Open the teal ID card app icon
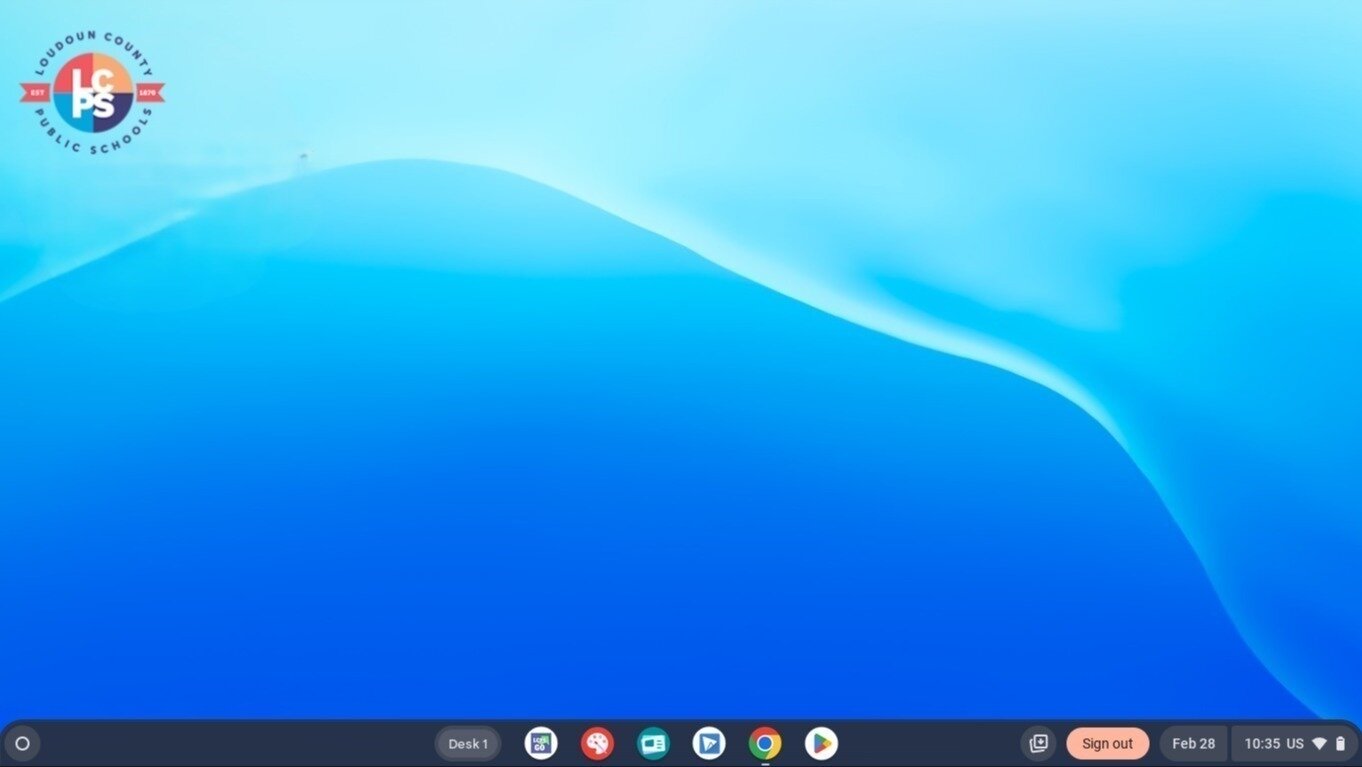Image resolution: width=1362 pixels, height=767 pixels. point(653,744)
